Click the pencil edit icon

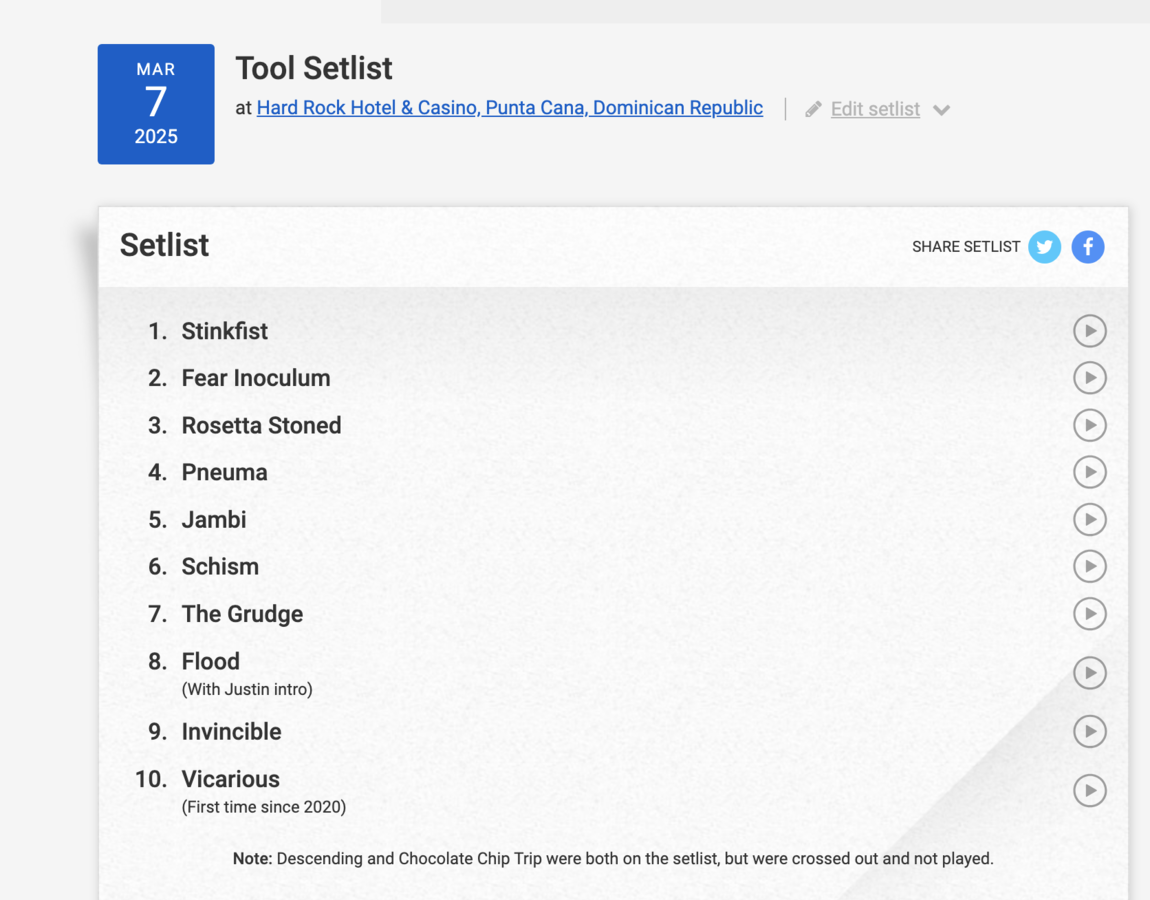tap(814, 109)
